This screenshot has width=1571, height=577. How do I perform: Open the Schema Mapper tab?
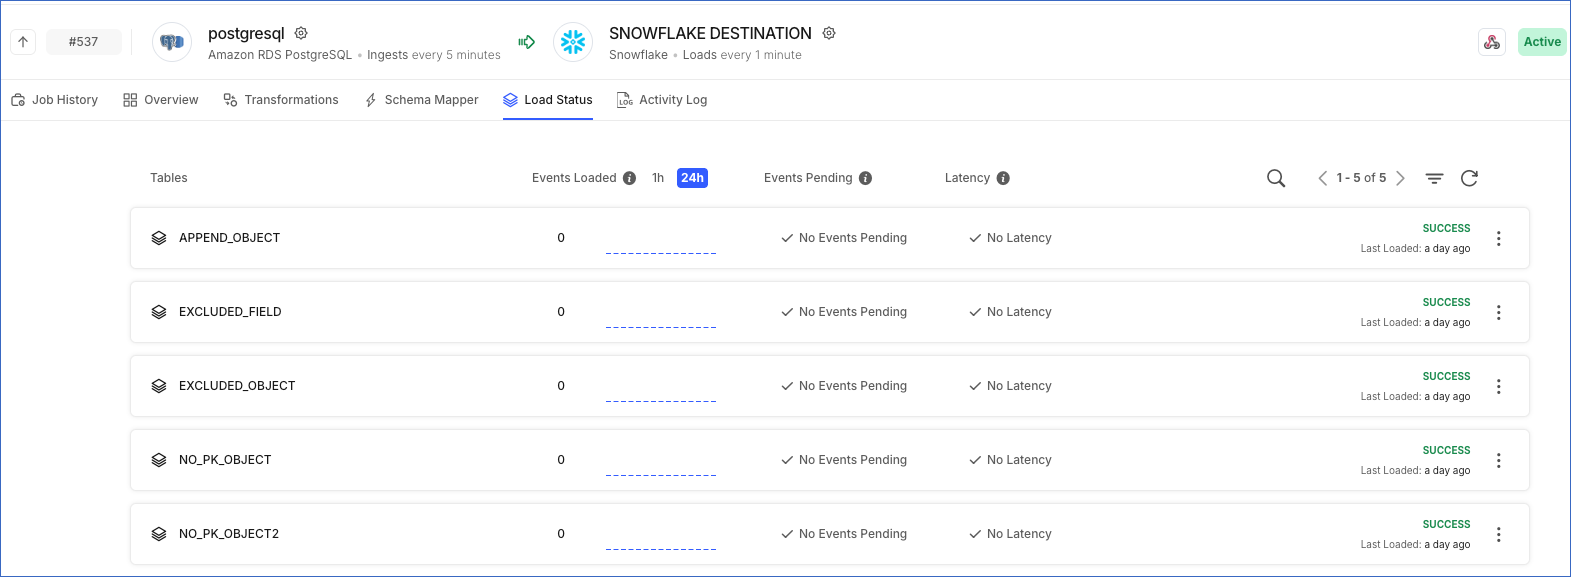pyautogui.click(x=421, y=100)
